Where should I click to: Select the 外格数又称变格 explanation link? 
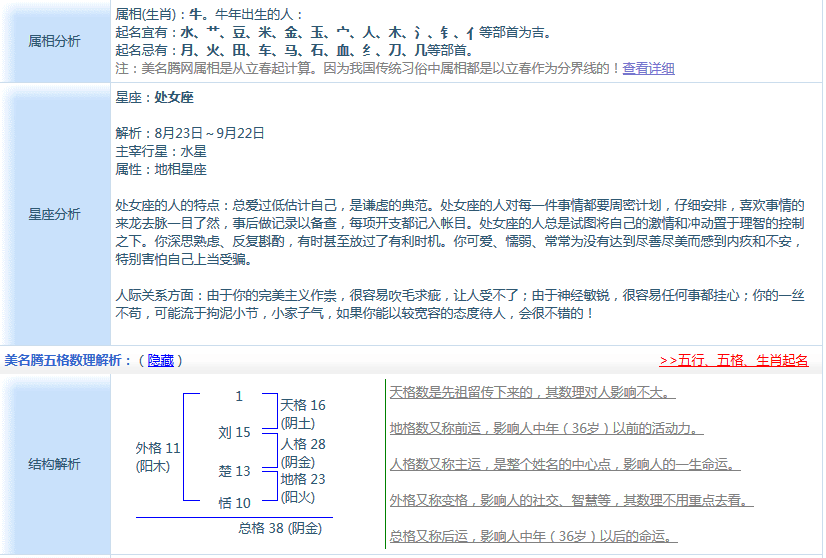click(x=571, y=500)
